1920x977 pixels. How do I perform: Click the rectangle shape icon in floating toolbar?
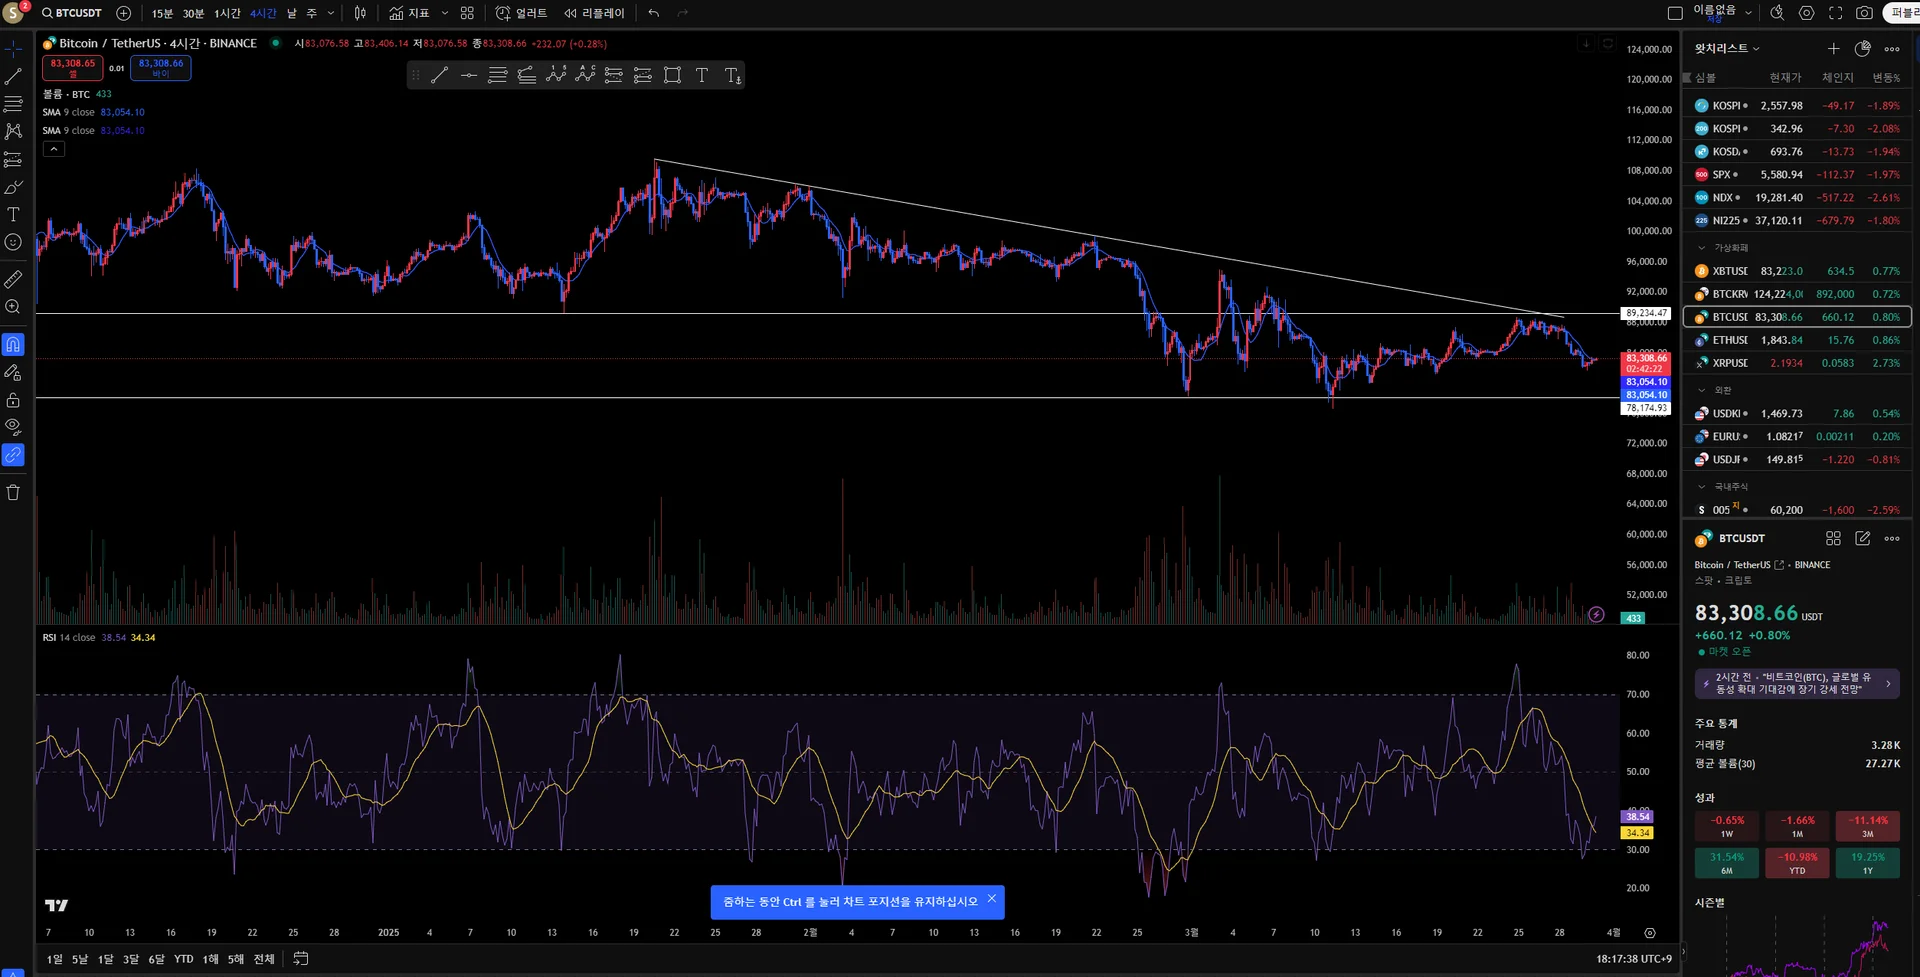(x=673, y=75)
